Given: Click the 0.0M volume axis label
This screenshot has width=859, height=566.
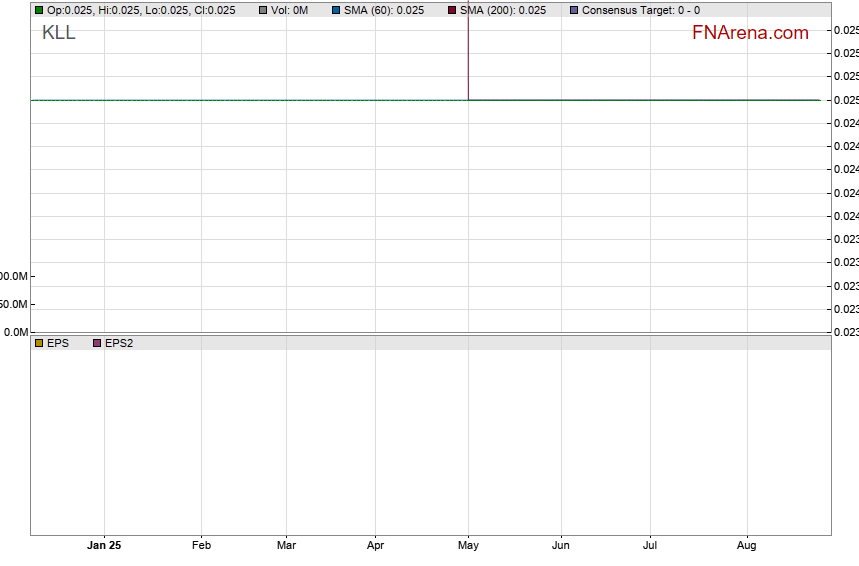Looking at the screenshot, I should point(14,332).
